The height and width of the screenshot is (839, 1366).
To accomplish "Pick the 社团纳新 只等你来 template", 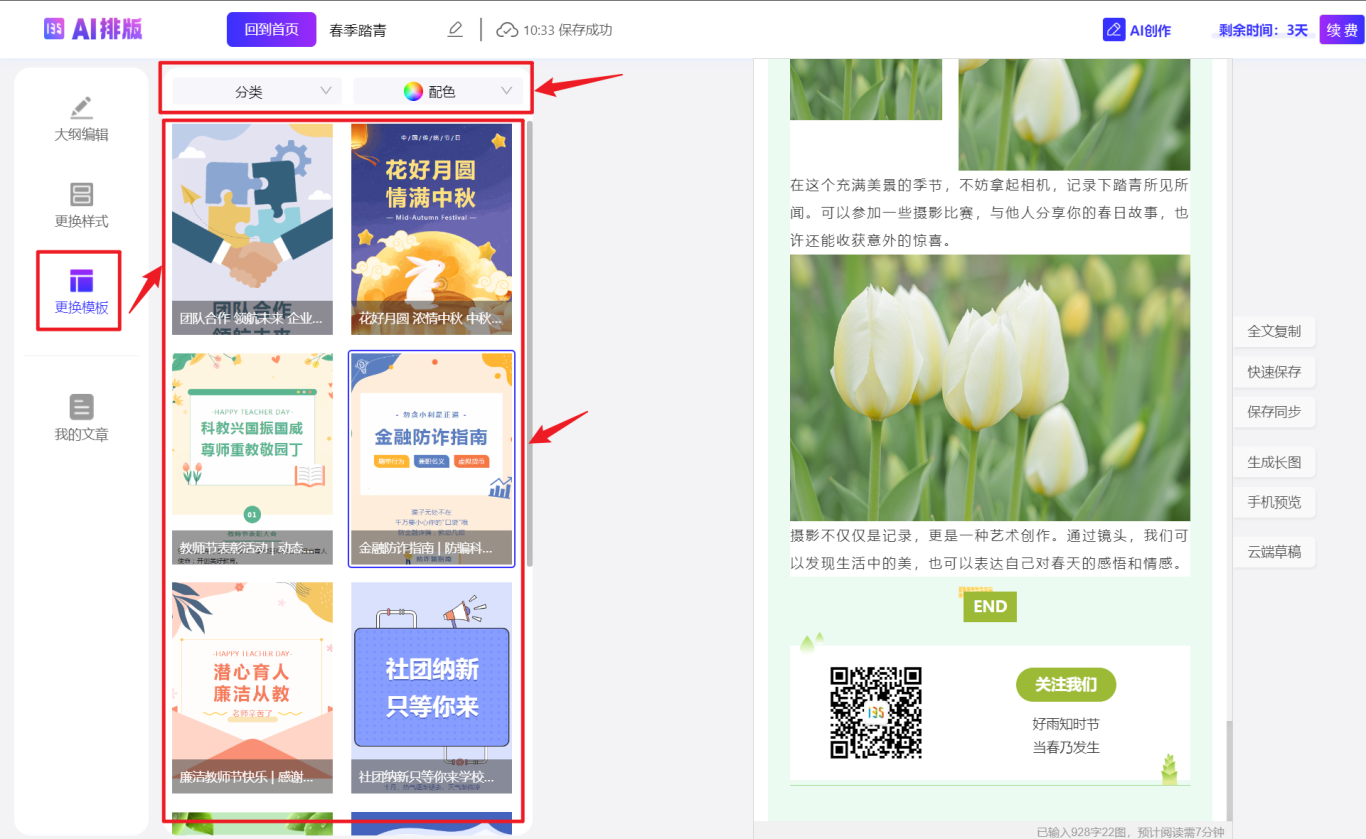I will [x=431, y=687].
